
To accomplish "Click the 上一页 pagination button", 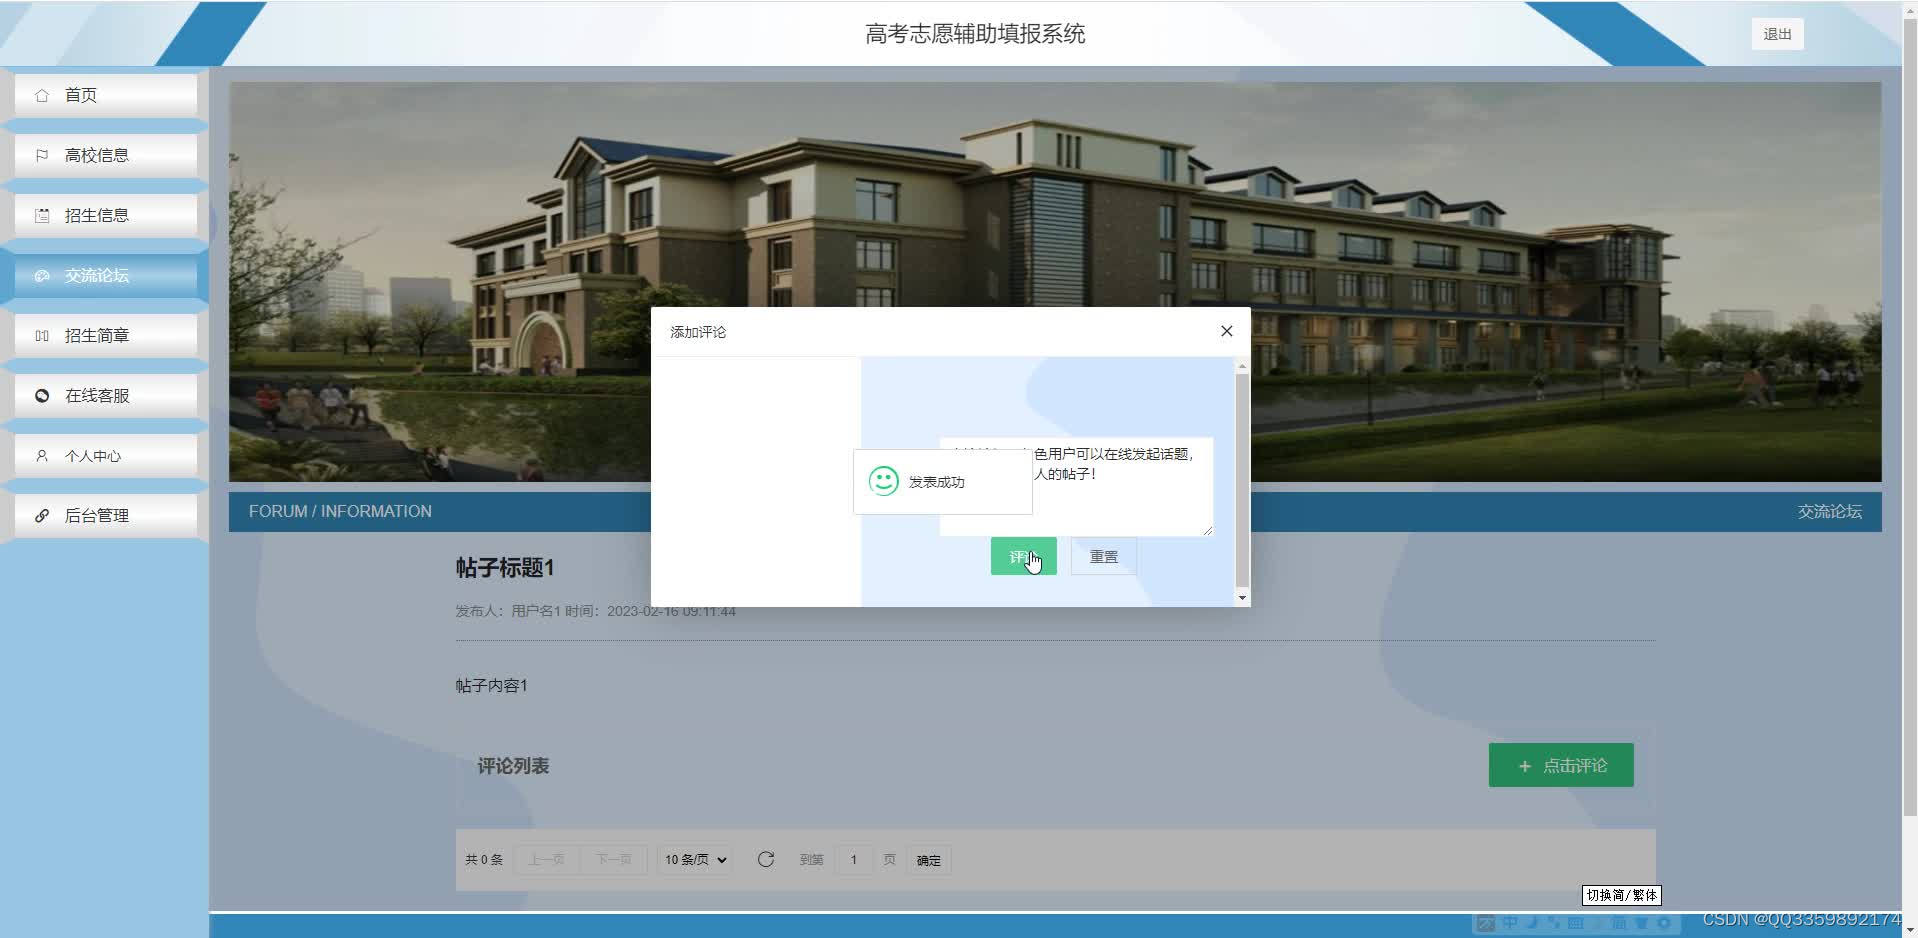I will click(546, 860).
